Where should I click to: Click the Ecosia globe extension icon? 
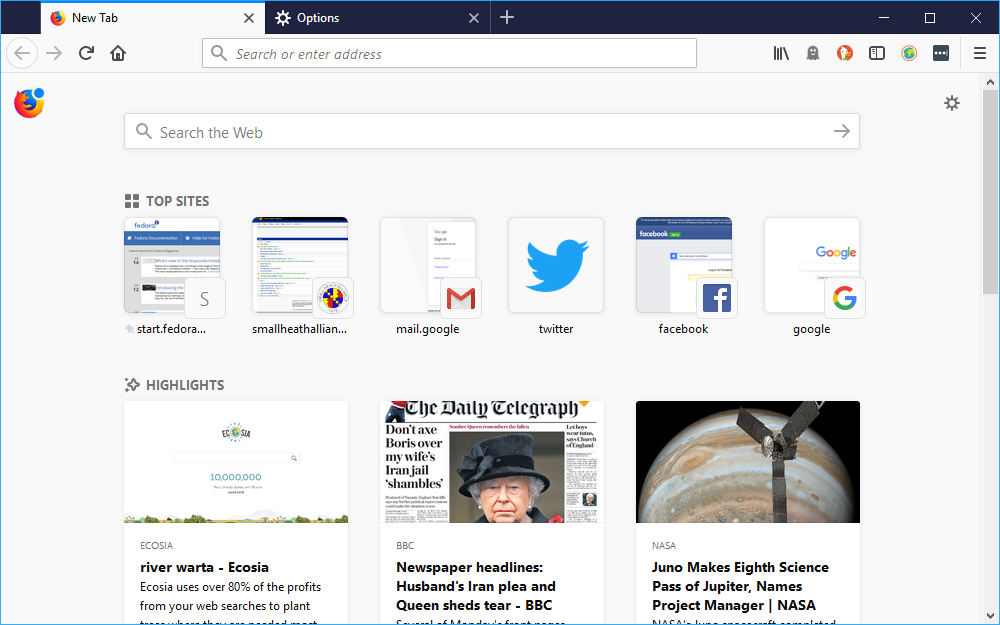click(909, 54)
